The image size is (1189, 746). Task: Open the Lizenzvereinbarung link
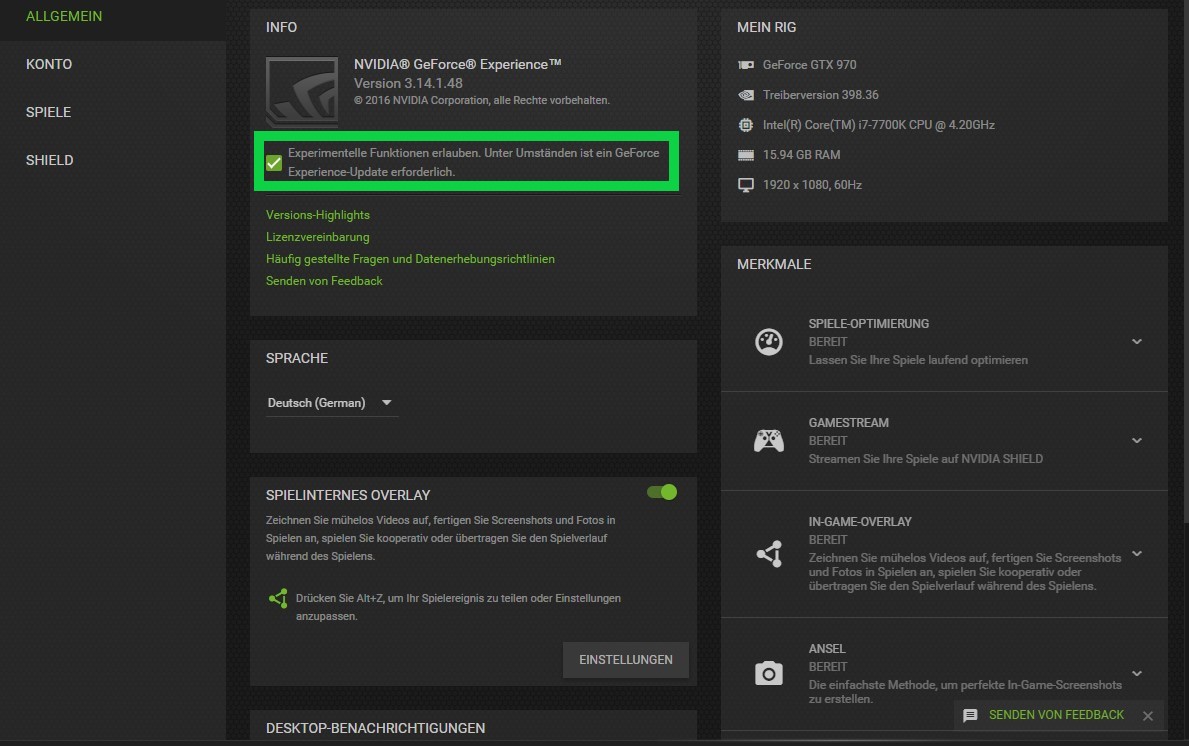point(318,237)
